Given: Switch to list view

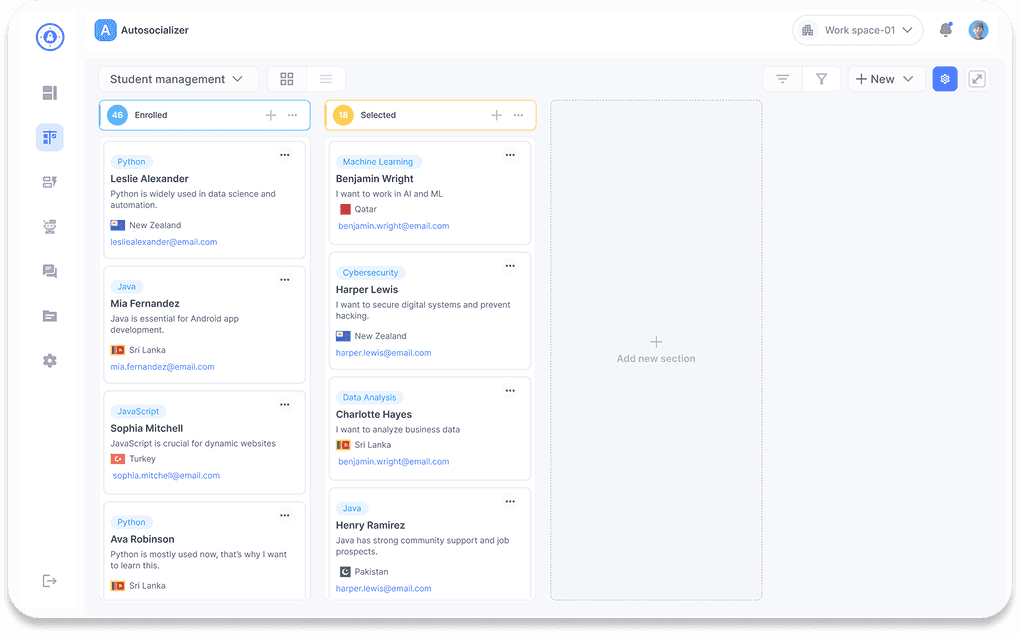Looking at the screenshot, I should pyautogui.click(x=325, y=79).
